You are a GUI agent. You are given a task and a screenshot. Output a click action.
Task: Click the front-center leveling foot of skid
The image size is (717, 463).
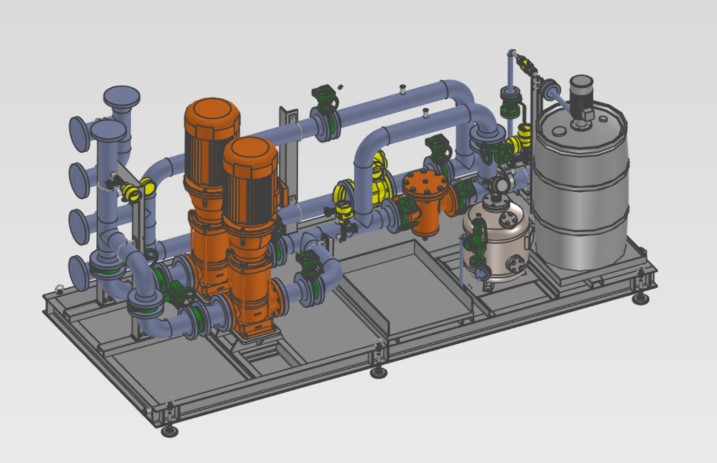(378, 371)
